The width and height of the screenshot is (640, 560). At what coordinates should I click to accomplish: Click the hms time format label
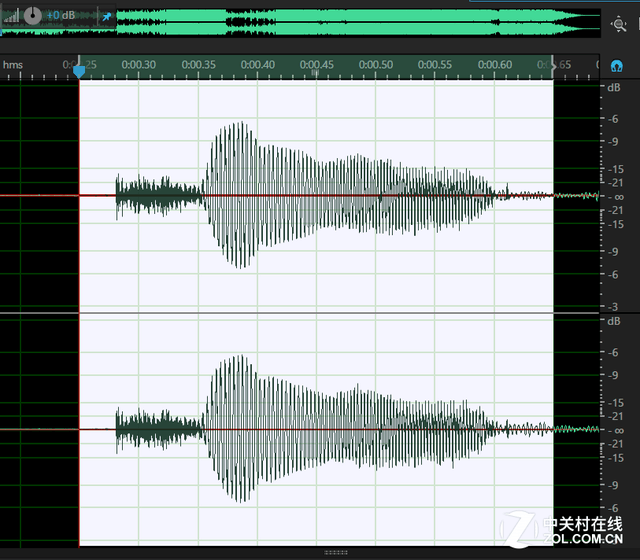pyautogui.click(x=13, y=65)
